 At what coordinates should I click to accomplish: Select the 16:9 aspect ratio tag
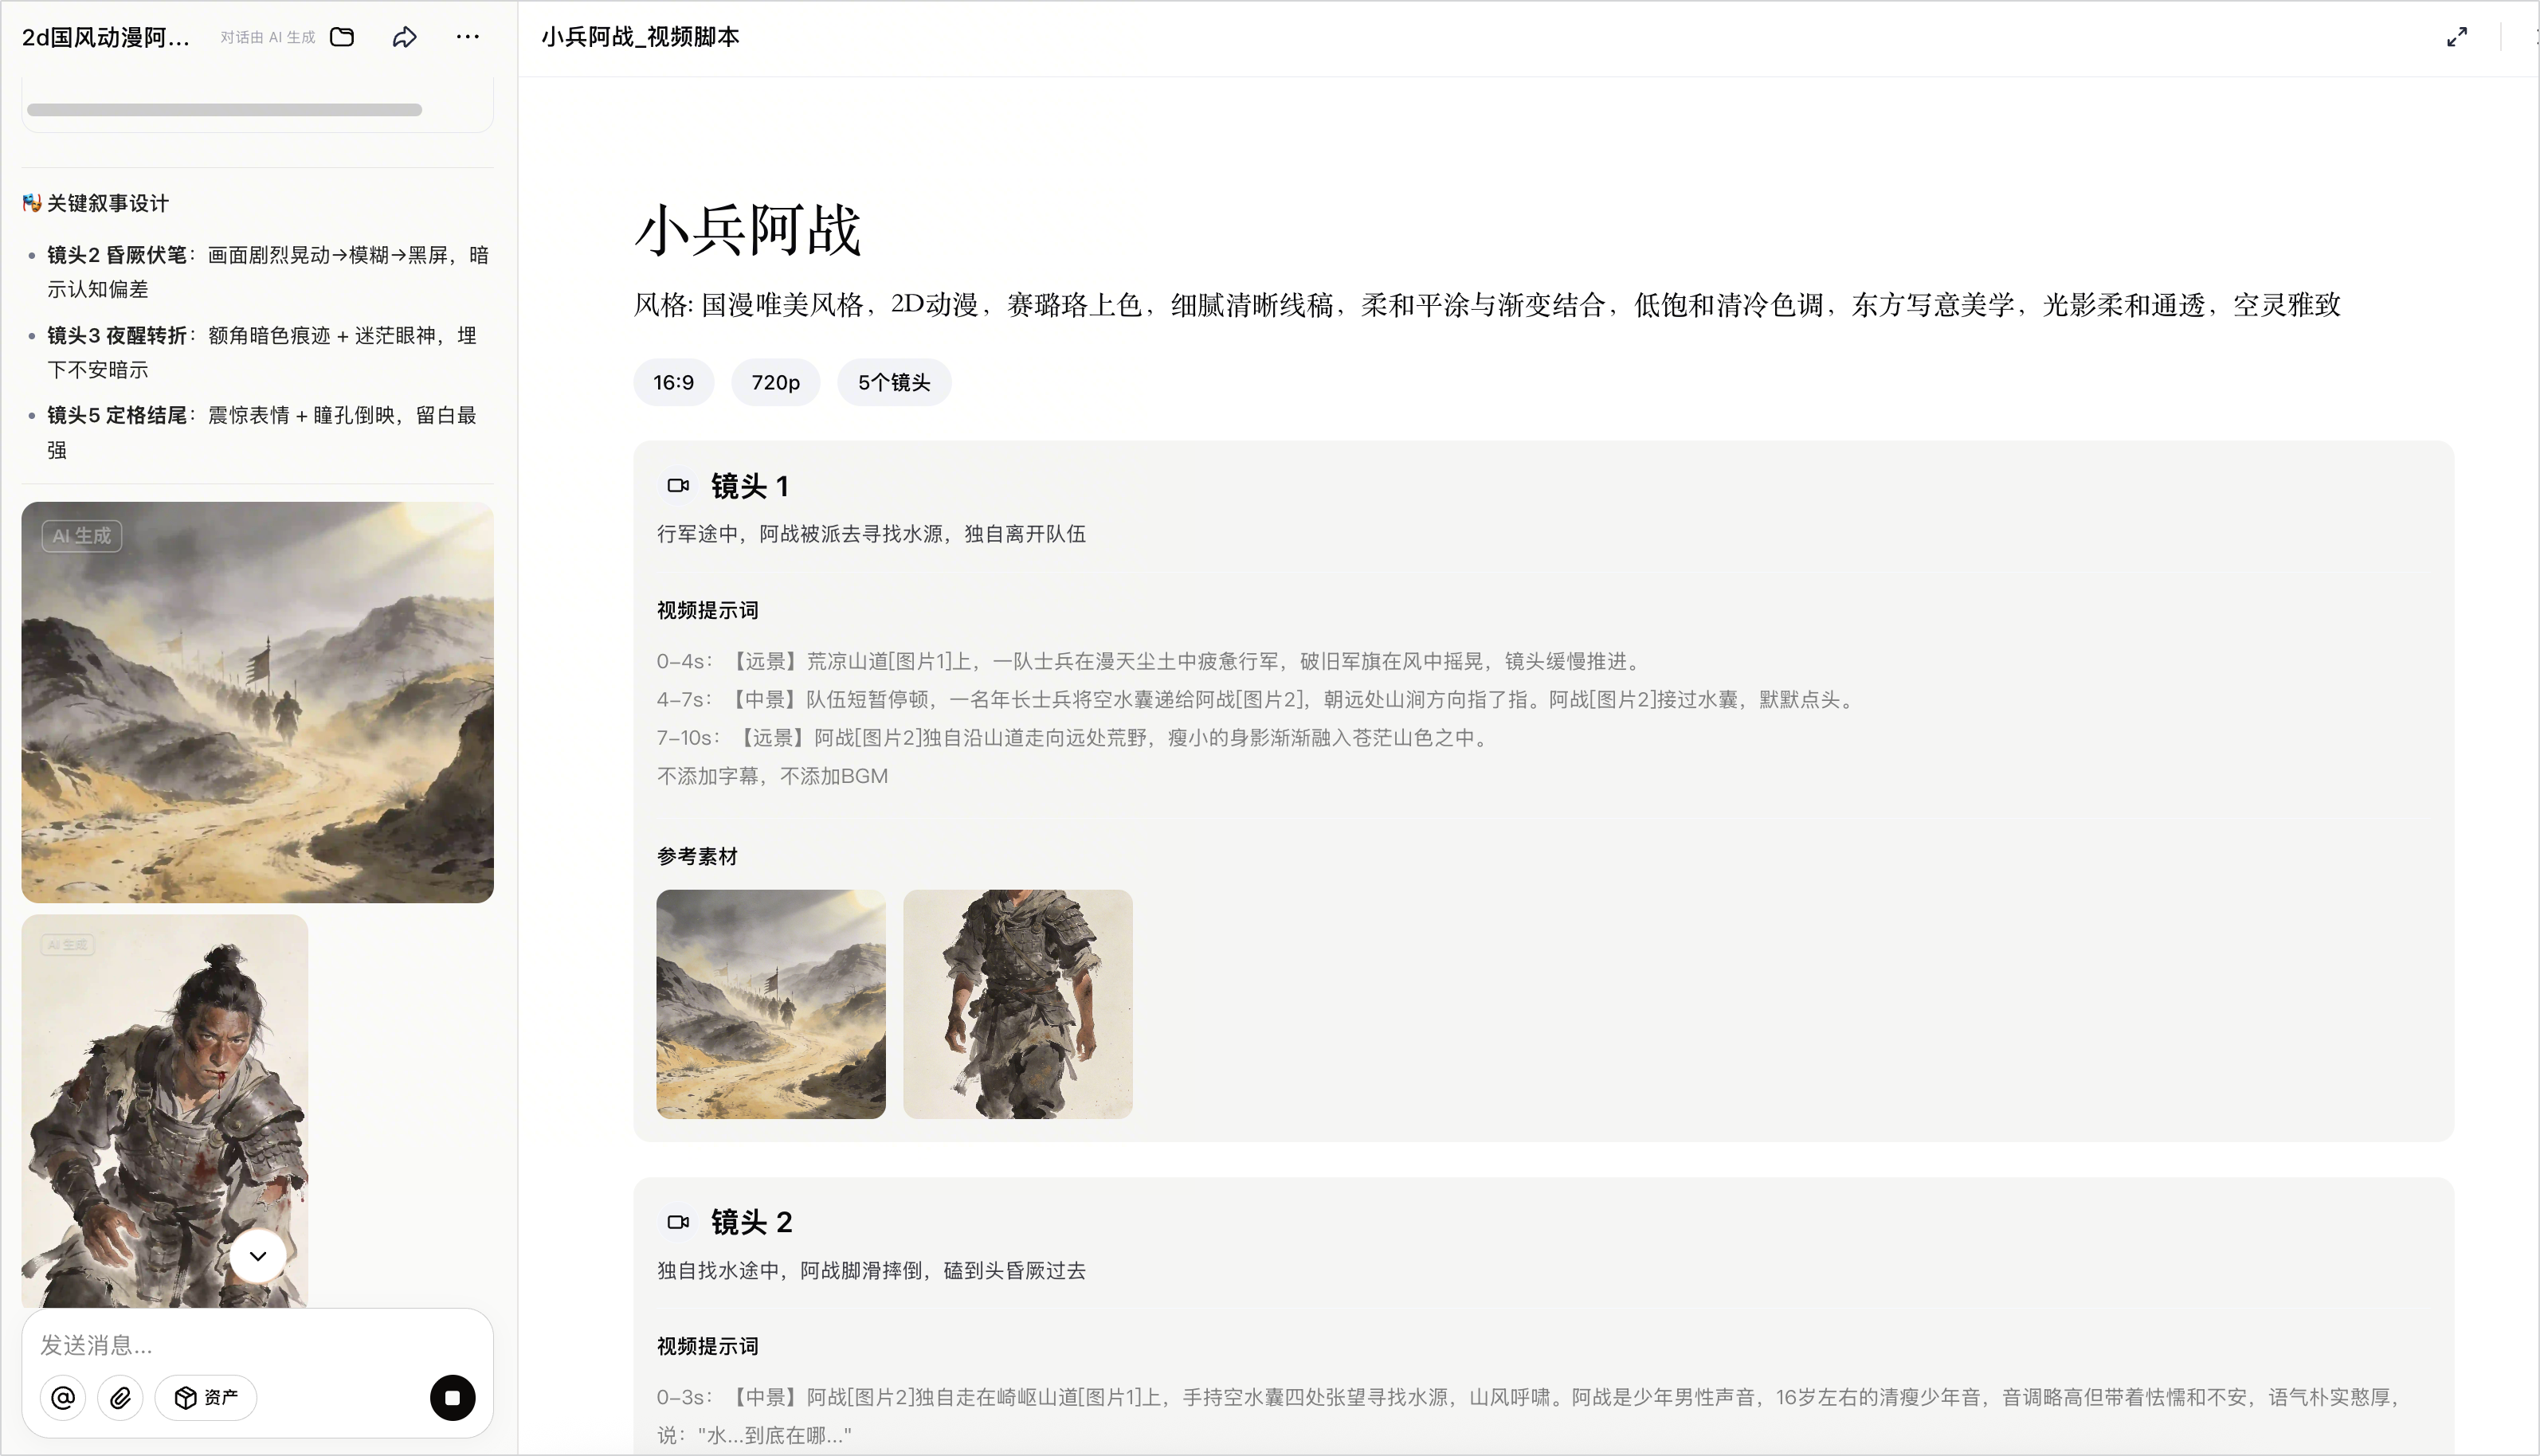[674, 382]
